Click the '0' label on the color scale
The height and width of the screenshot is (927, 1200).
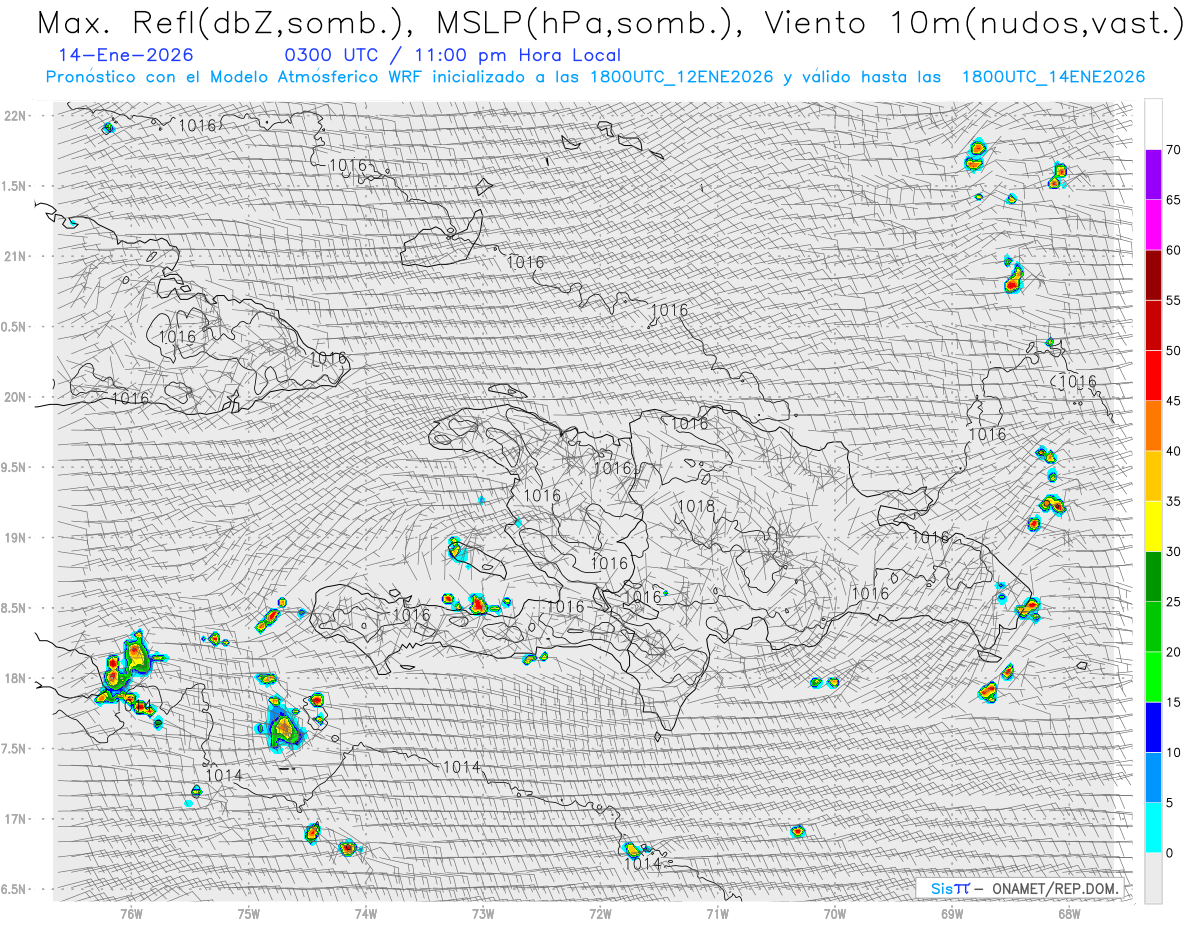pyautogui.click(x=1170, y=852)
